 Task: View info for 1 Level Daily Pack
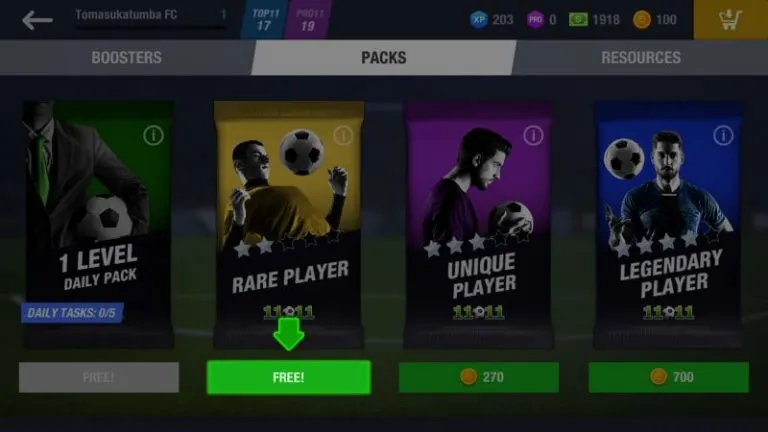(153, 135)
